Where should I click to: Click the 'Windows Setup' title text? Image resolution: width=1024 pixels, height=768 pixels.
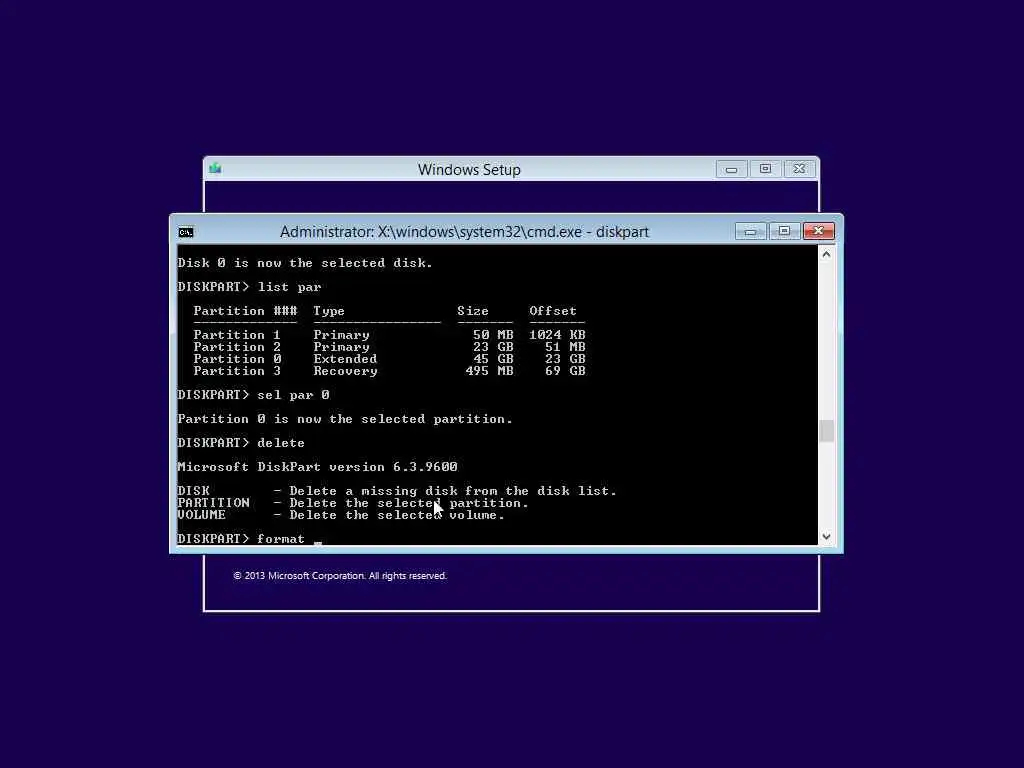(x=469, y=170)
